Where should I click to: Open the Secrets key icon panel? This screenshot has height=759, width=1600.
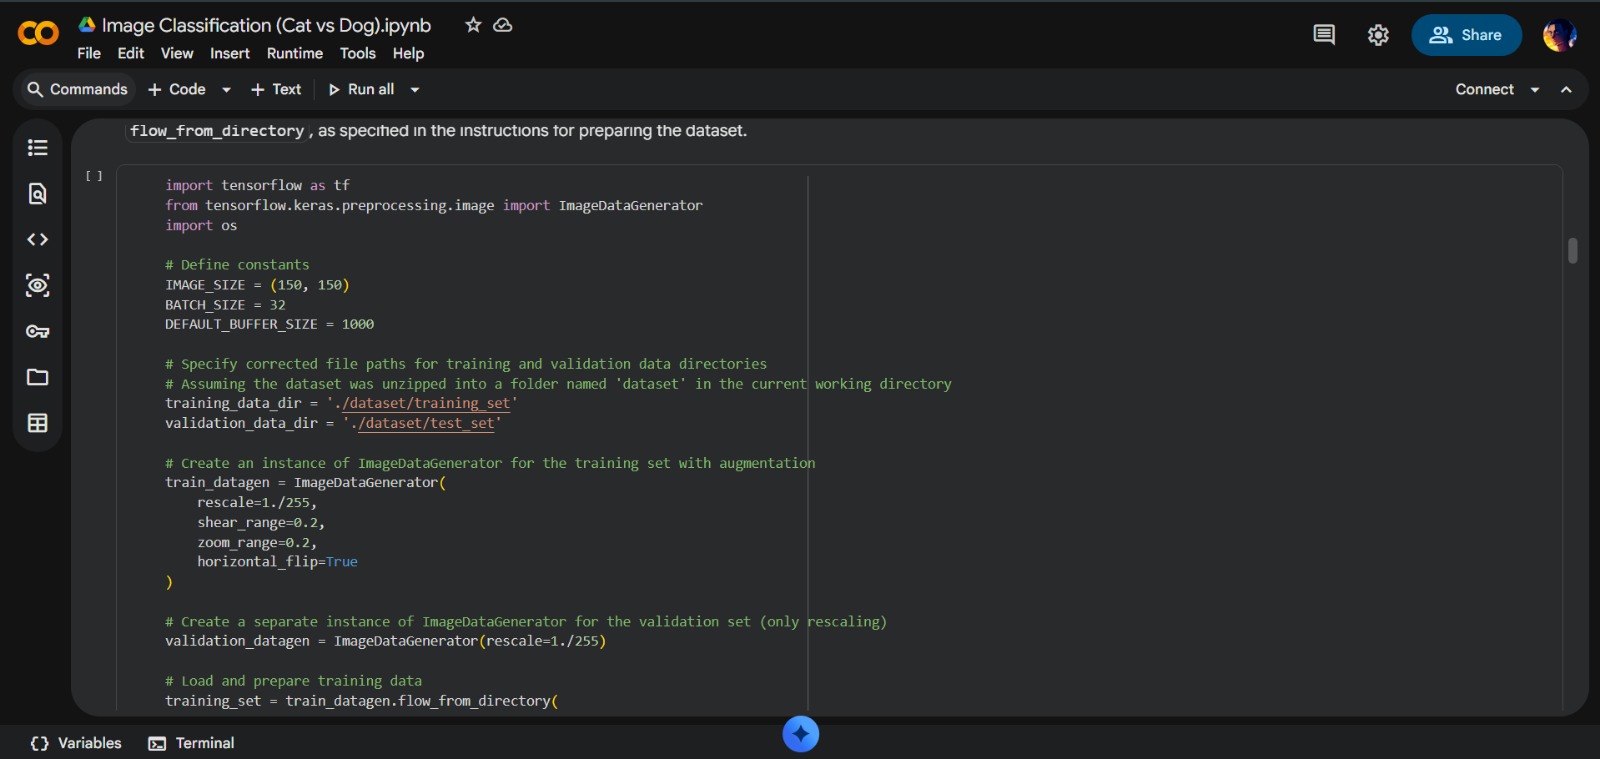pos(37,332)
